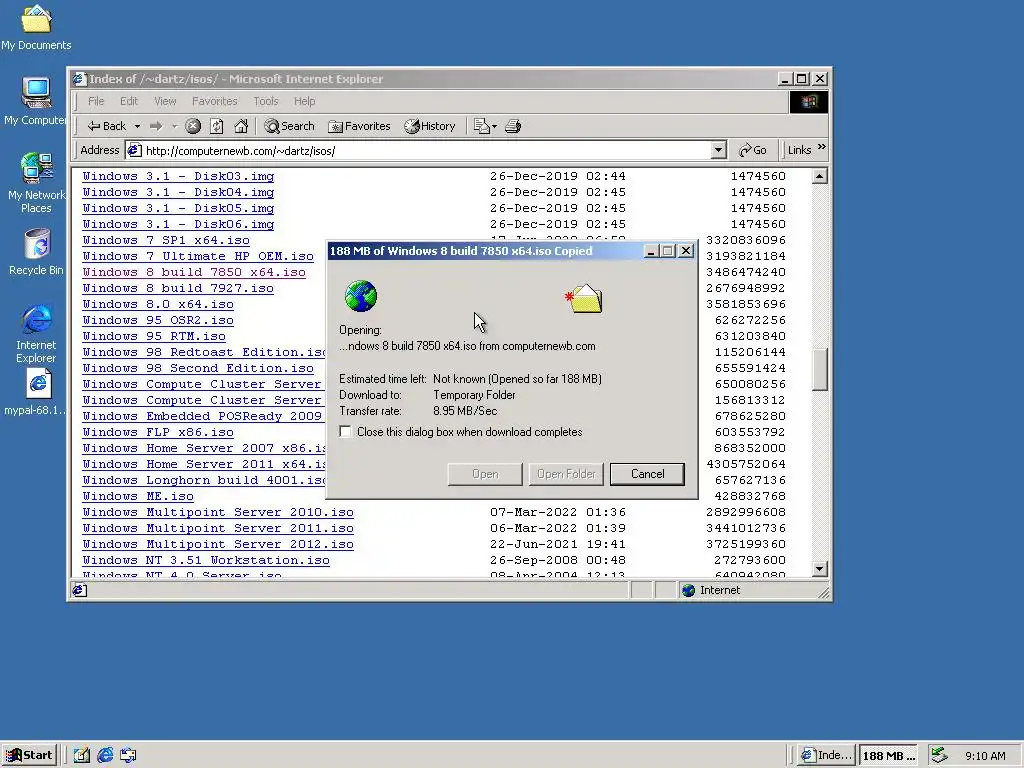Click the Show Desktop quick launch icon

(82, 756)
